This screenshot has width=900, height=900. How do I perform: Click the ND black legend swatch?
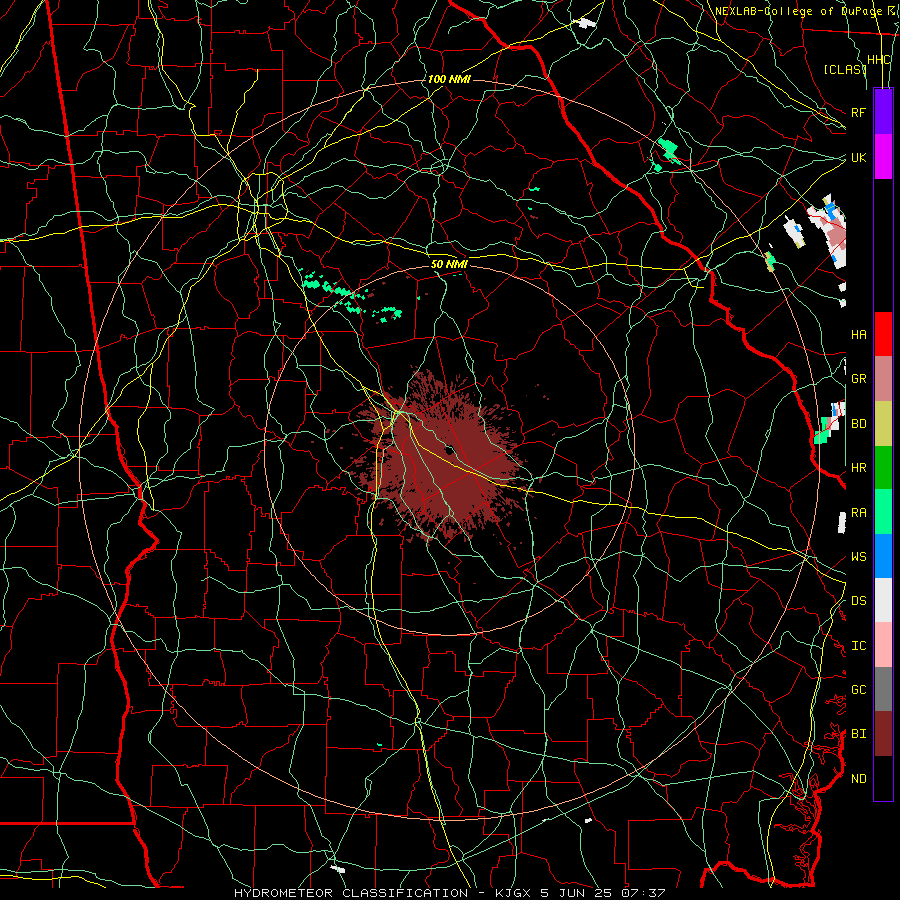883,778
